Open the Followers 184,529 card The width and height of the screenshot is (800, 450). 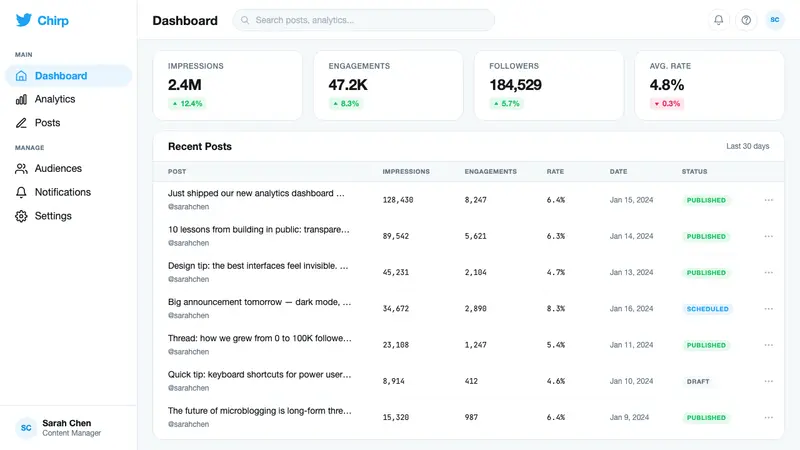click(549, 86)
